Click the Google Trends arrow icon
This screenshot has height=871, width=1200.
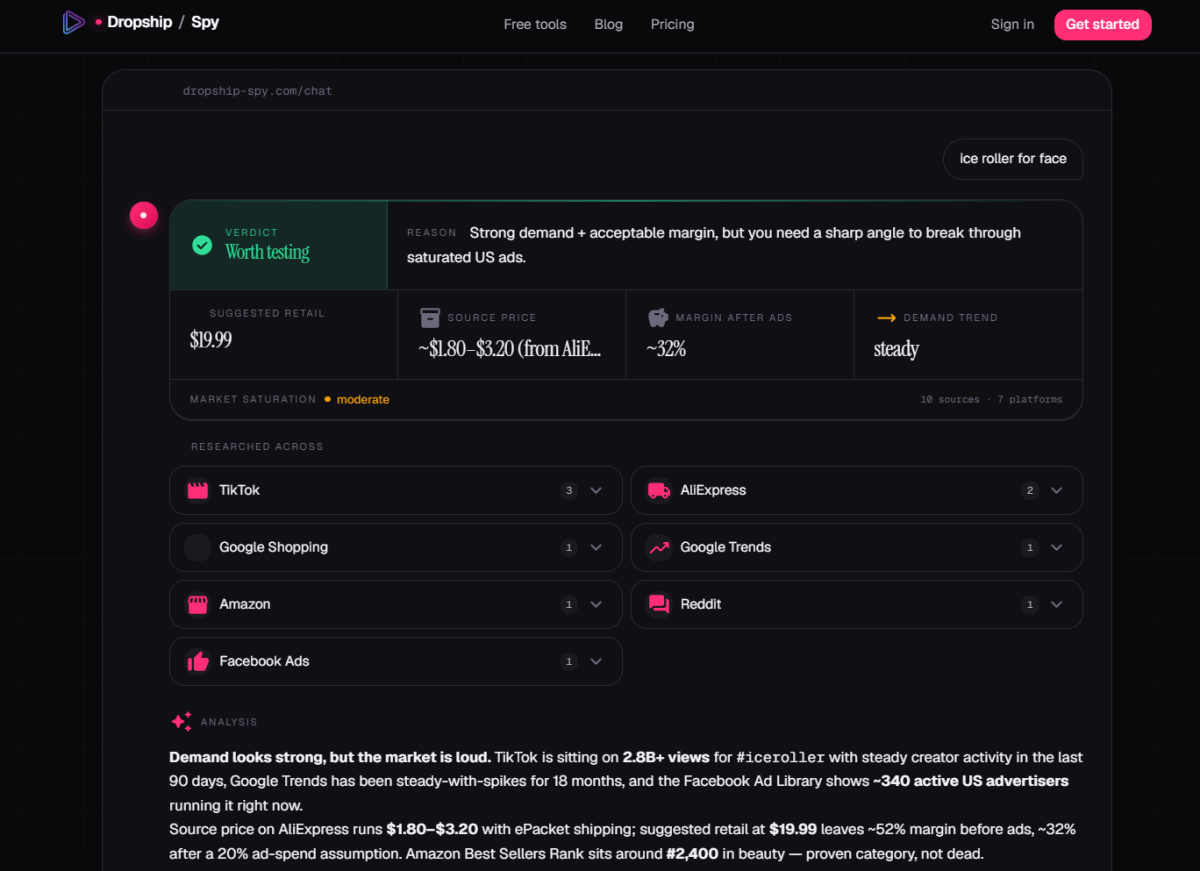pos(658,547)
